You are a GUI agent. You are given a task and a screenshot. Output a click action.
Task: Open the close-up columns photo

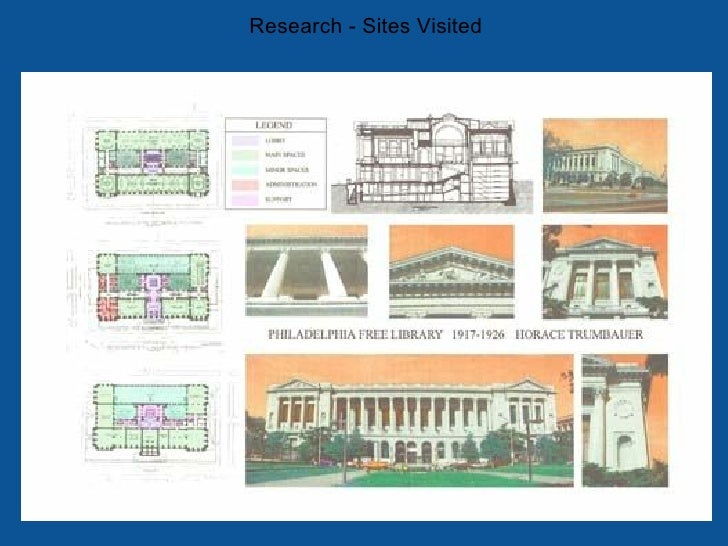pos(306,271)
